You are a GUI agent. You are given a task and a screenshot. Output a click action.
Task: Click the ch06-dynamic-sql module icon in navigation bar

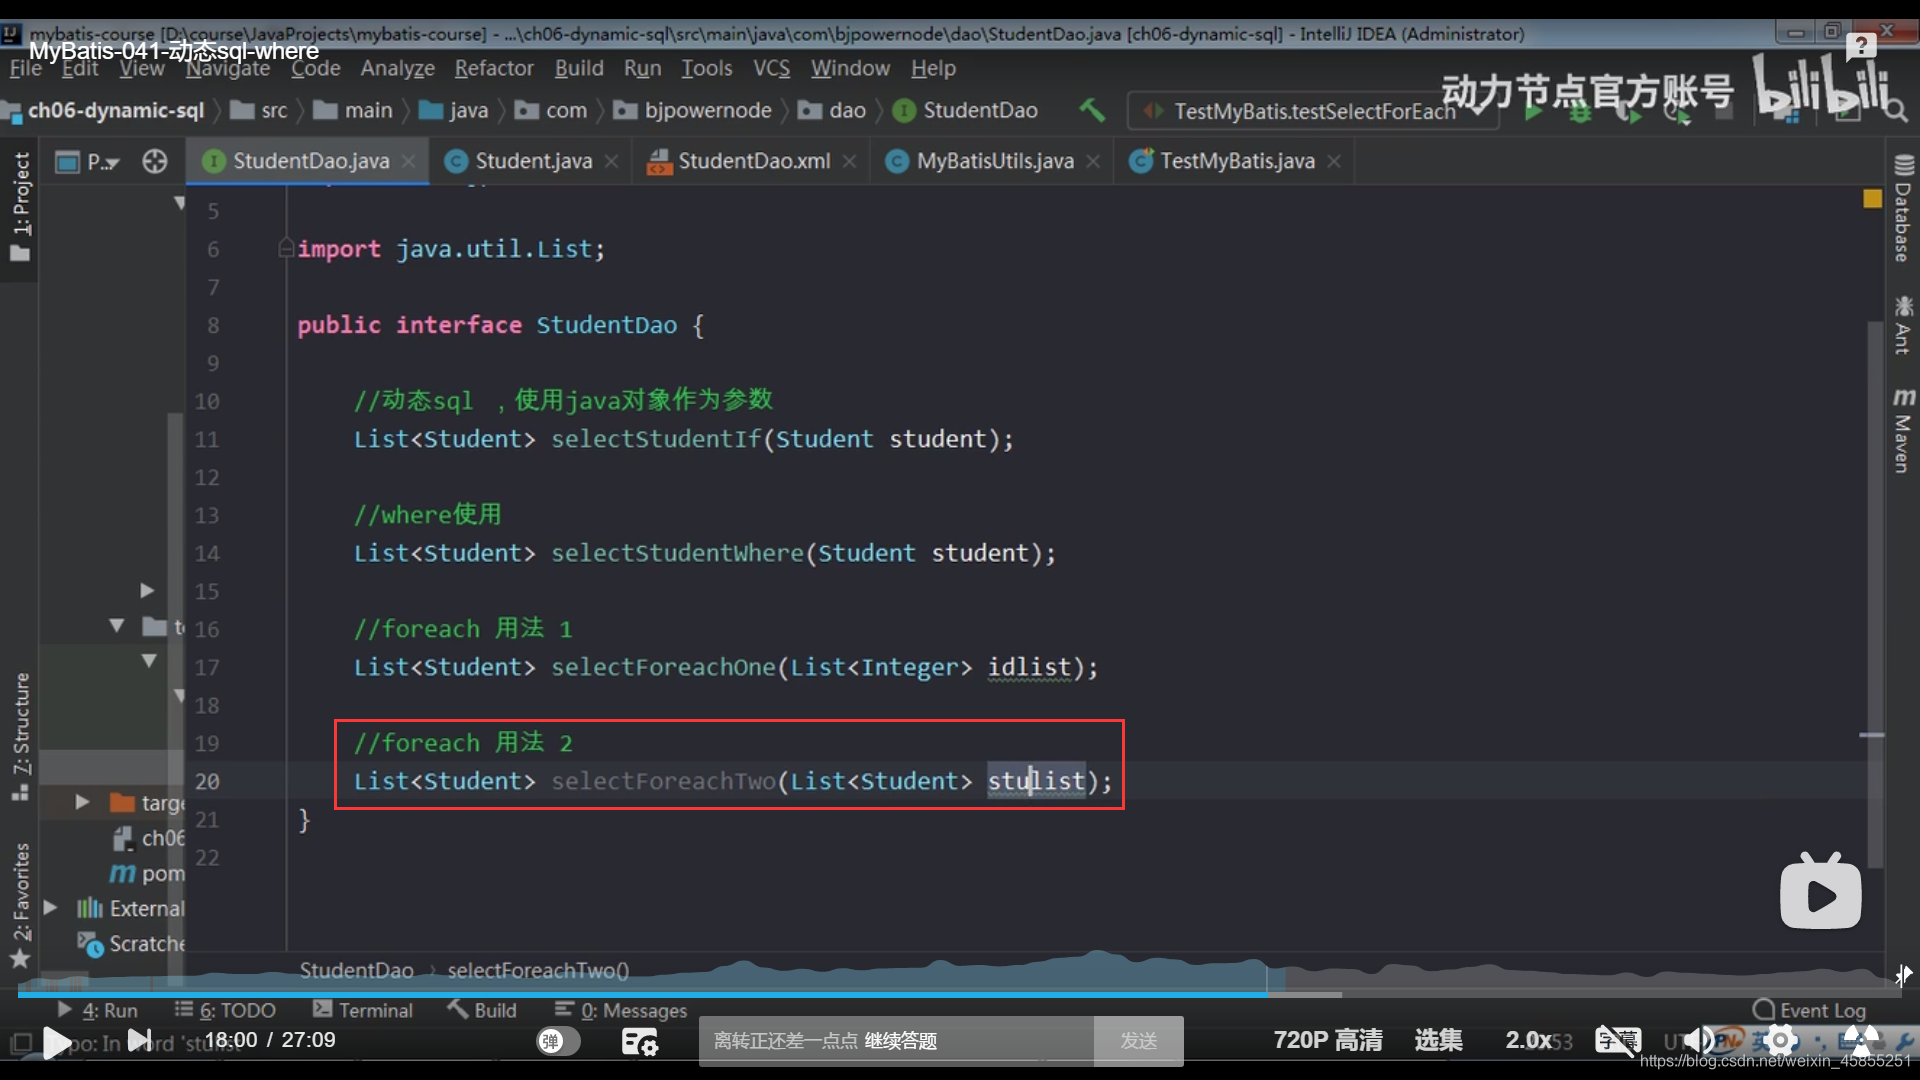pos(12,111)
